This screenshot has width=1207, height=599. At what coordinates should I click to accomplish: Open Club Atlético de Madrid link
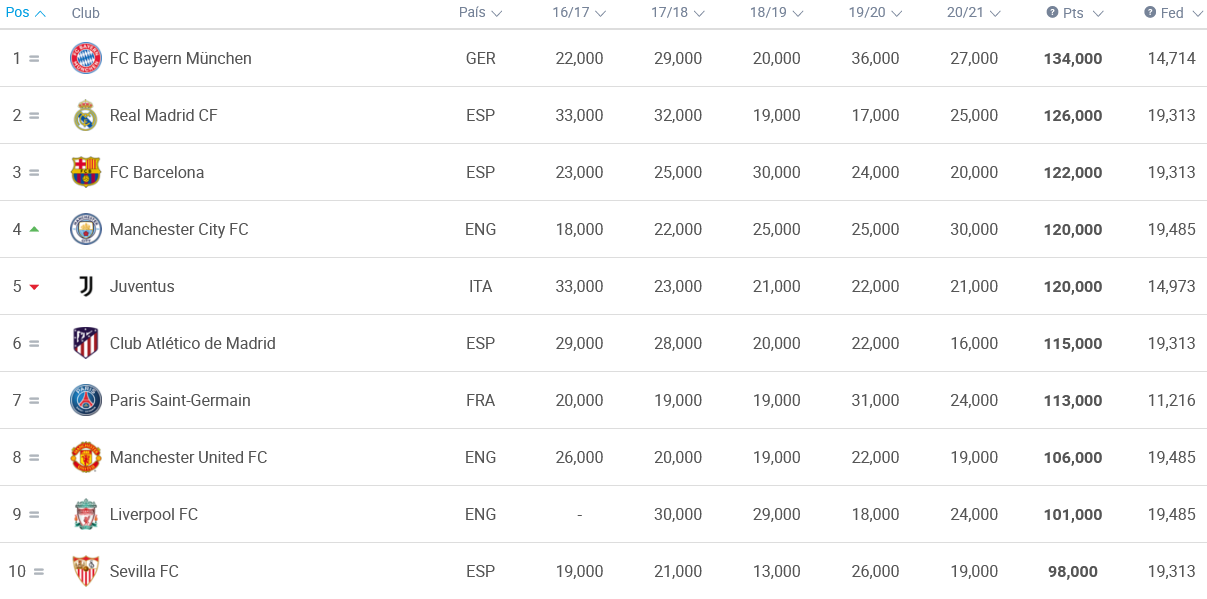click(193, 343)
